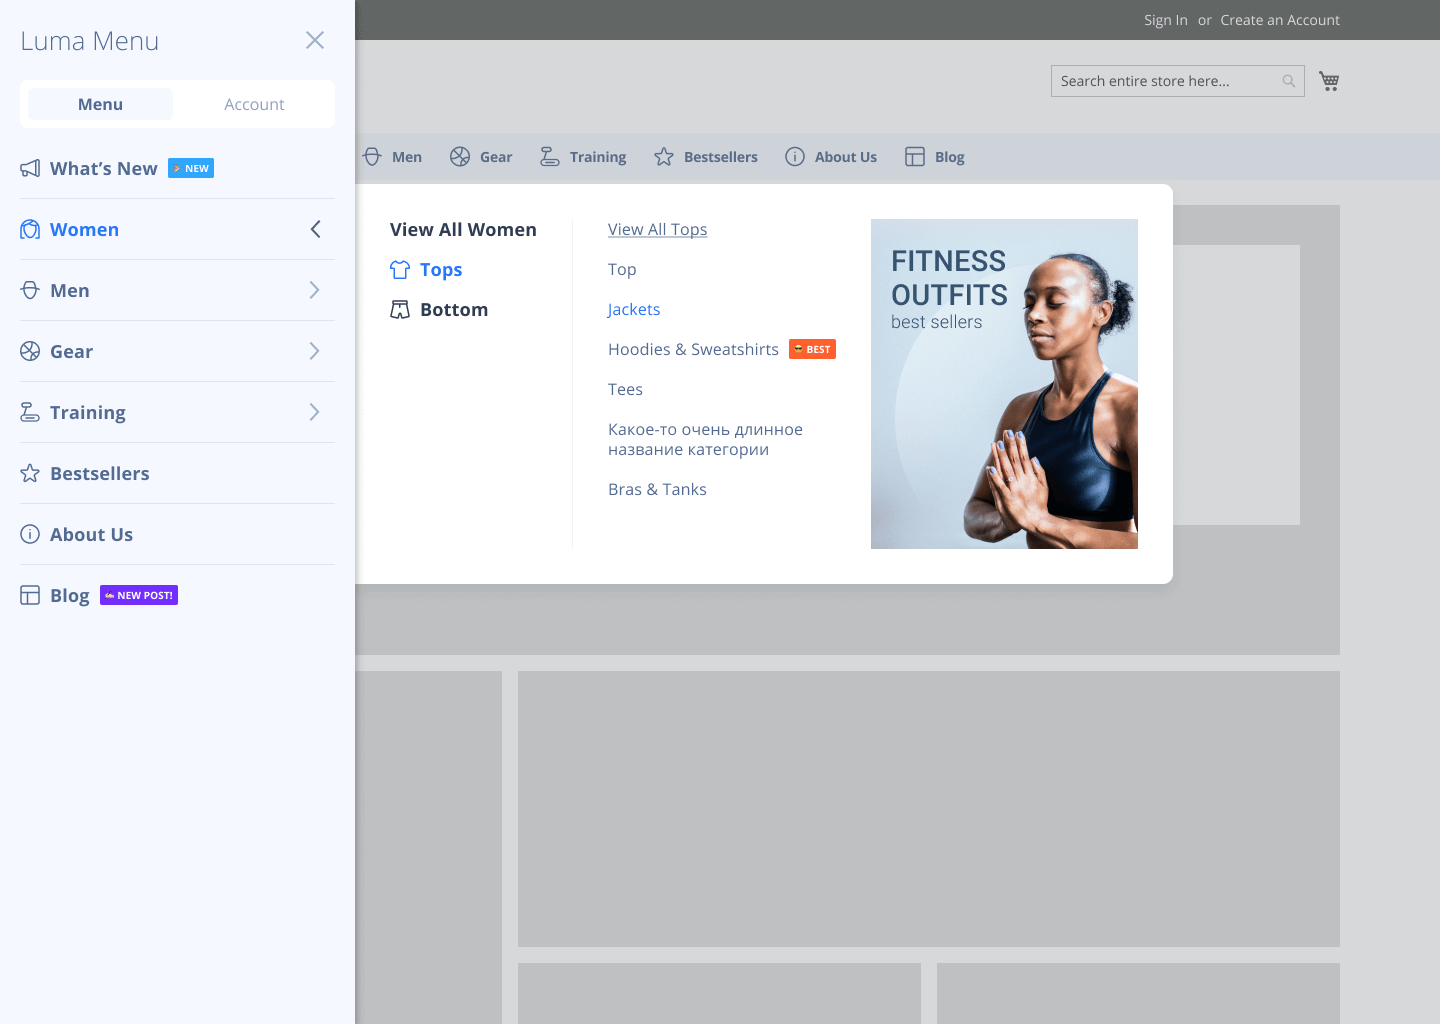Open the Jackets subcategory
The width and height of the screenshot is (1440, 1024).
(634, 309)
